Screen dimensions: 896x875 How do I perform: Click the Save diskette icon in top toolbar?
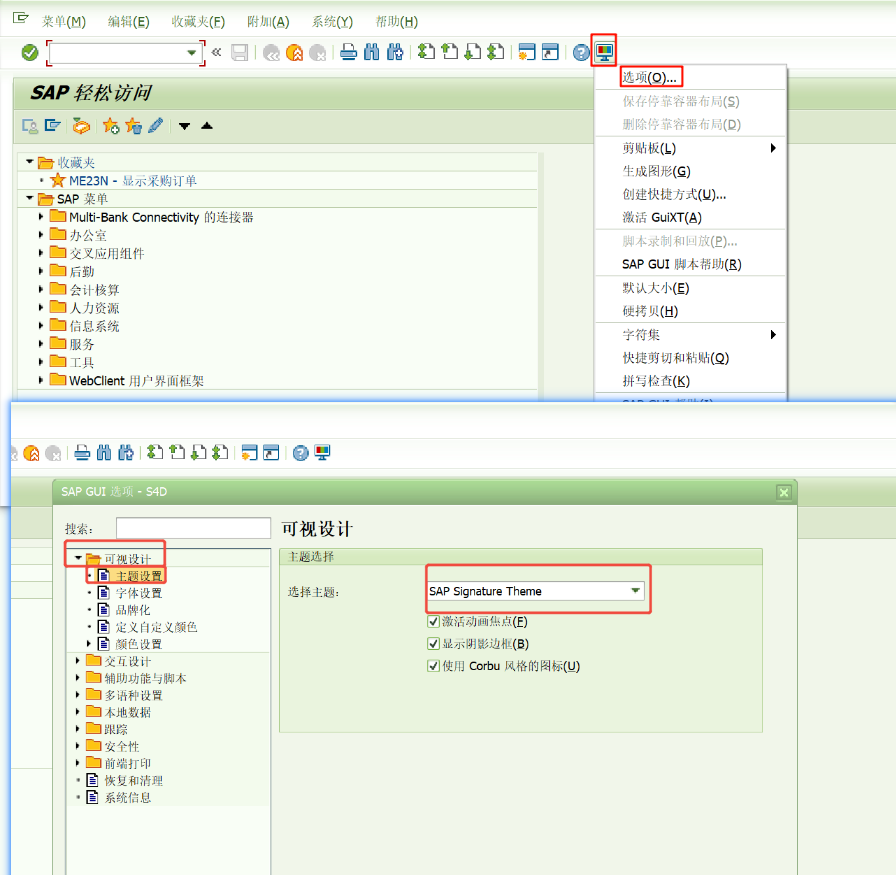pyautogui.click(x=239, y=53)
